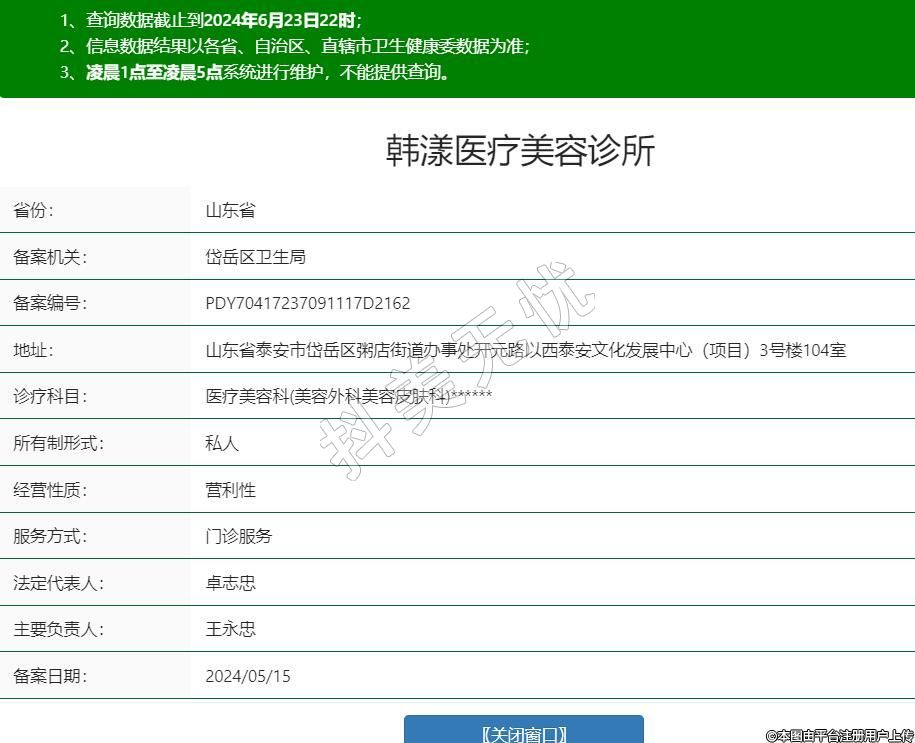Click the health commission data notice line

click(x=294, y=46)
